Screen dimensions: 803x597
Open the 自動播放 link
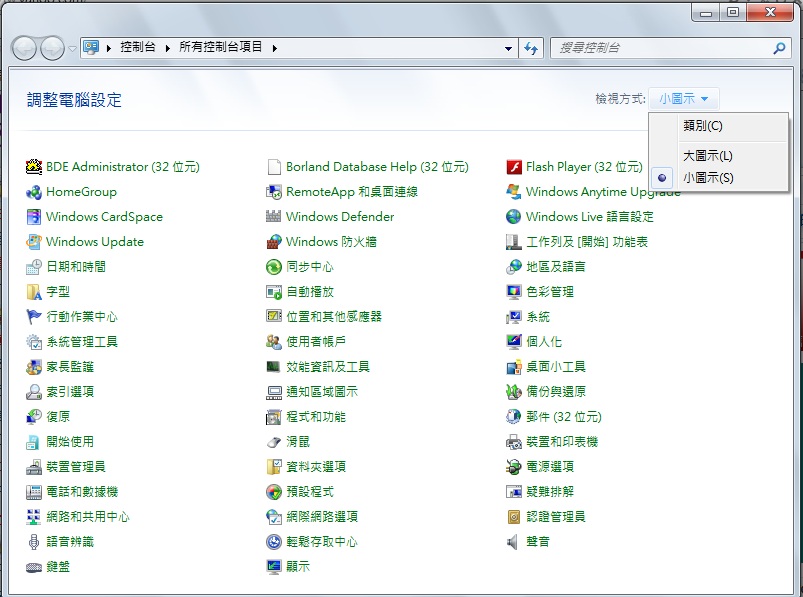(310, 292)
